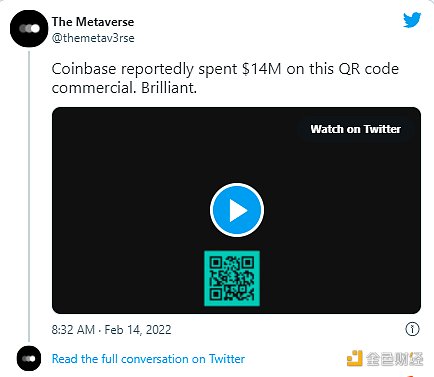Click the words QR code in tweet text
Viewport: 434px width, 377px height.
(369, 69)
